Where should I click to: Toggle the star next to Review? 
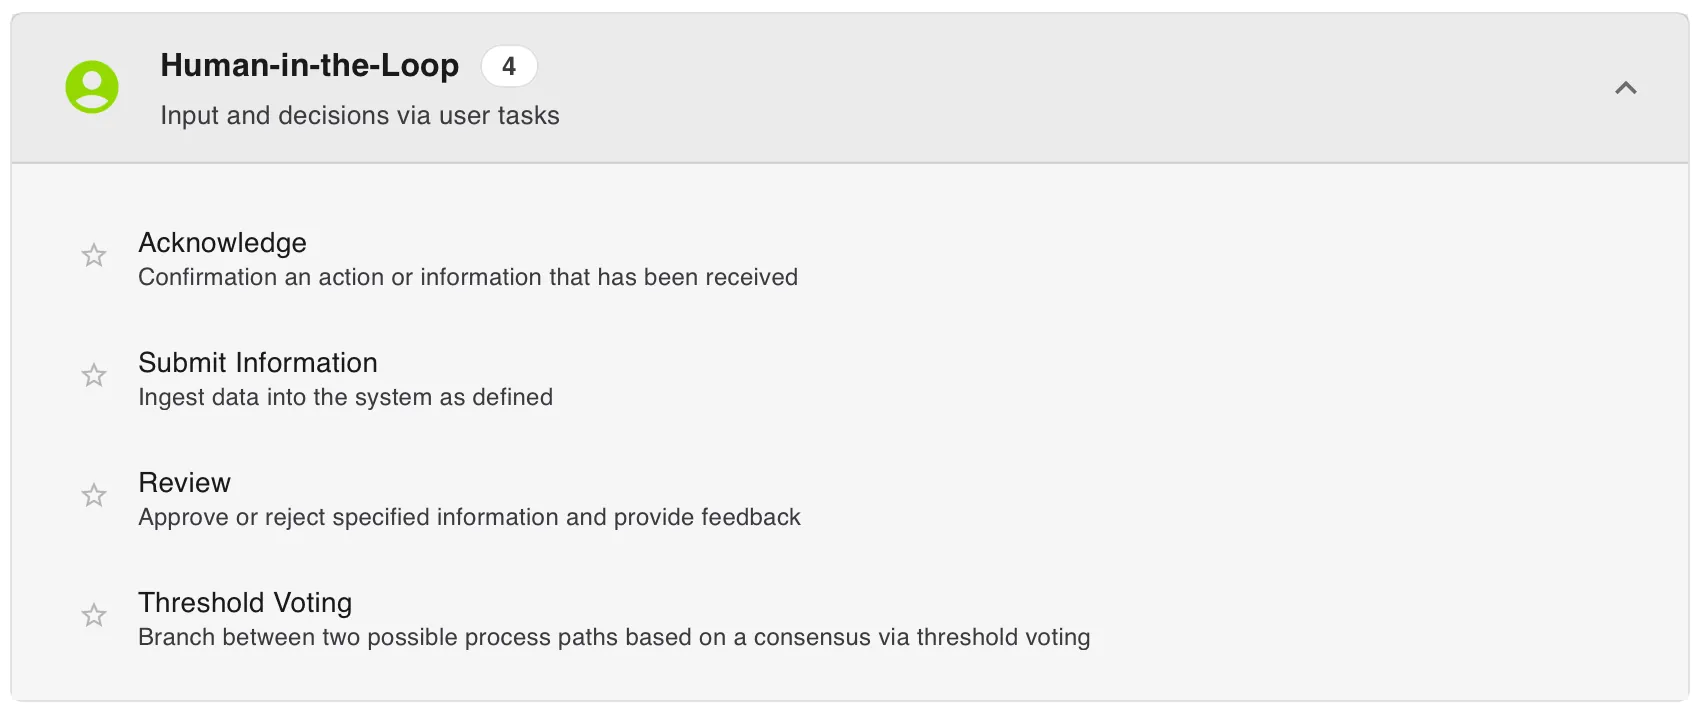(x=94, y=495)
